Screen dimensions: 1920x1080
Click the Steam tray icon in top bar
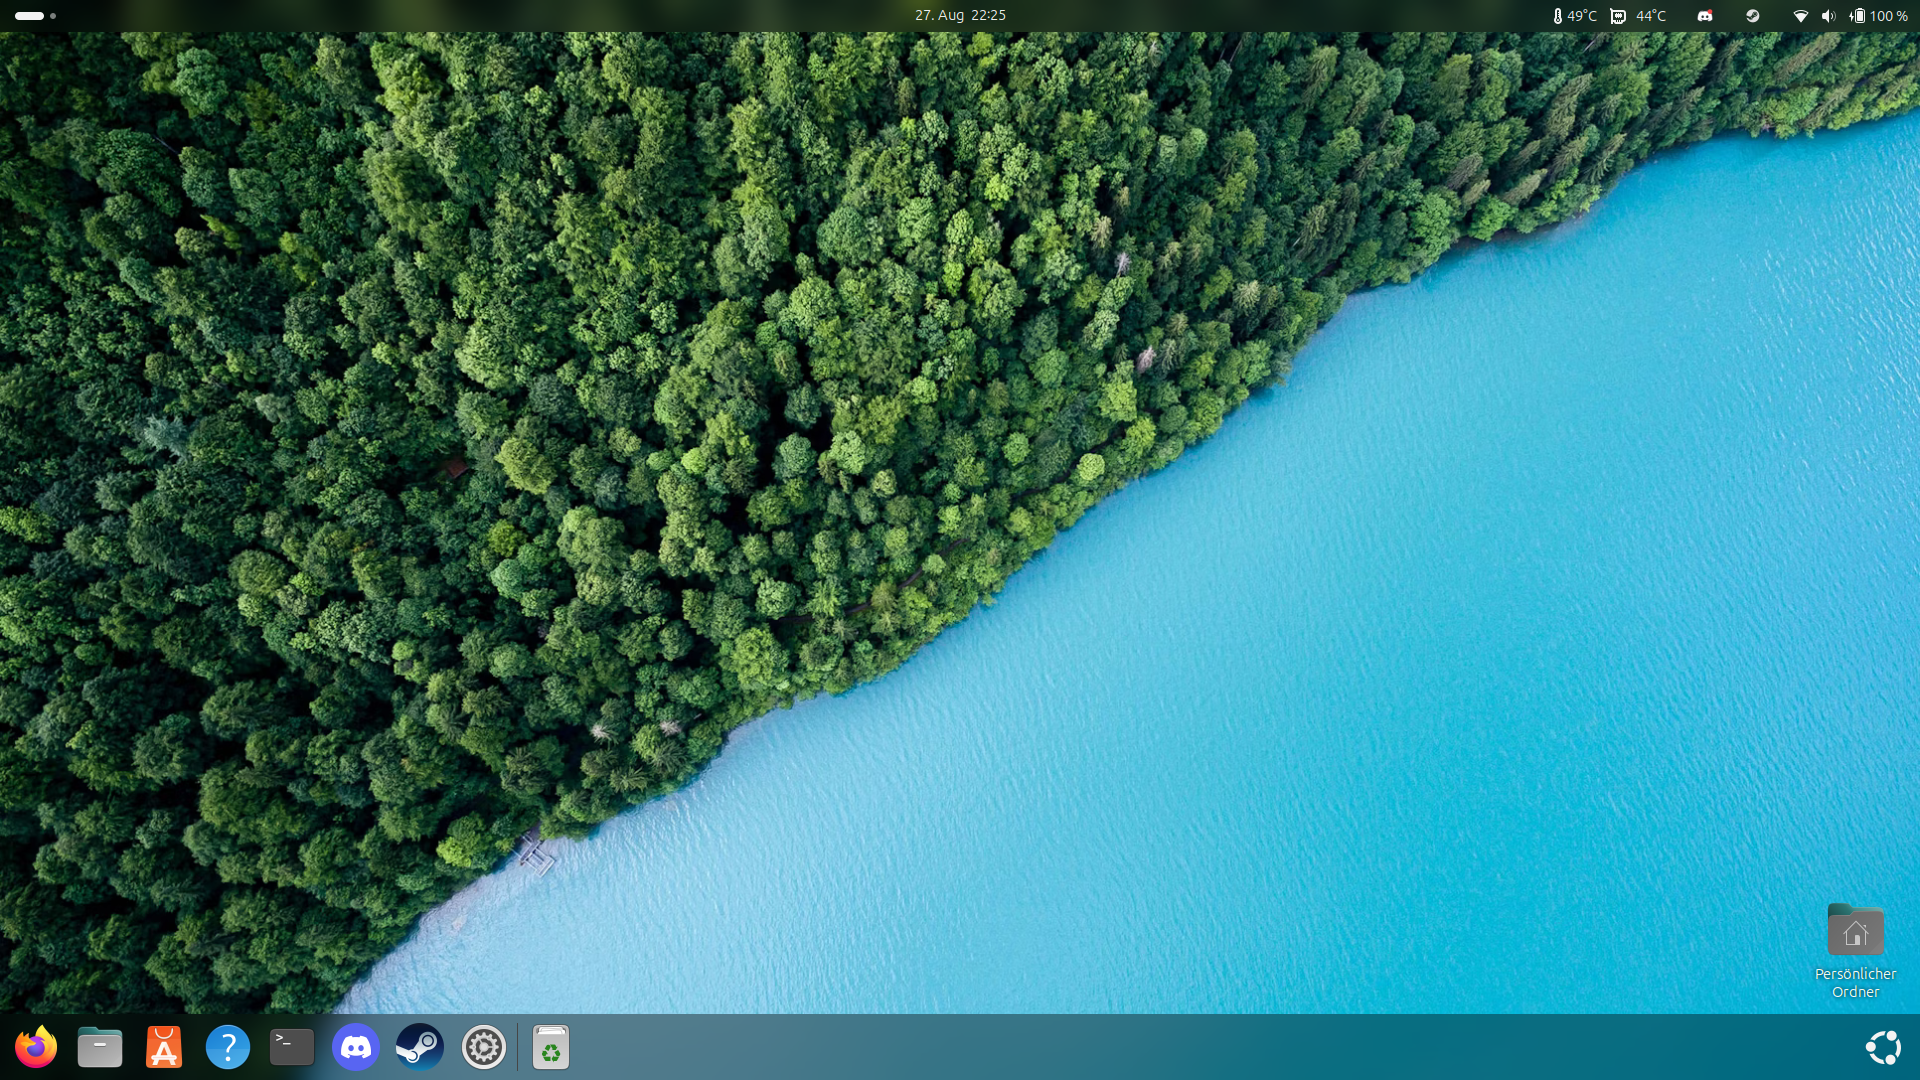pyautogui.click(x=1752, y=15)
